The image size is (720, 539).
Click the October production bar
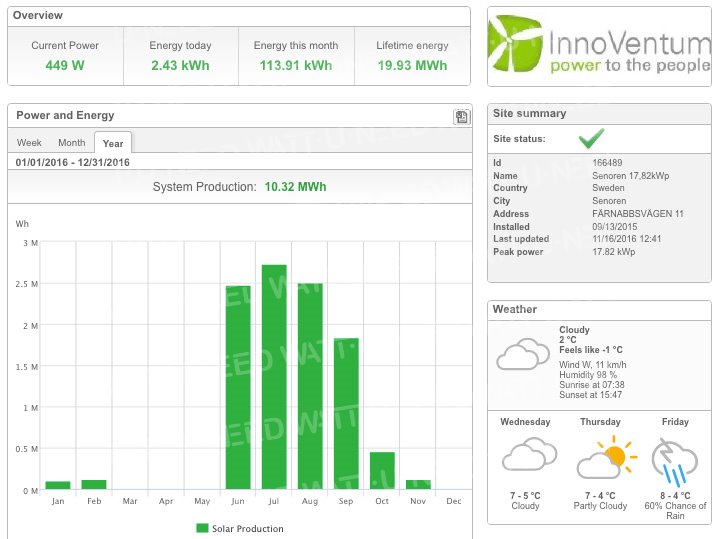pos(382,469)
